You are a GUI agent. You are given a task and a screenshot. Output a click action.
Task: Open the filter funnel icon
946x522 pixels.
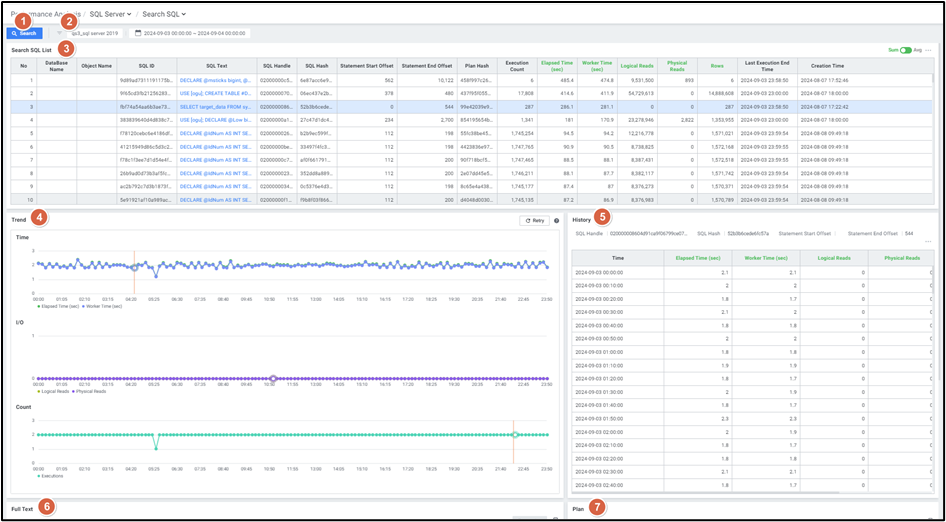tap(58, 33)
